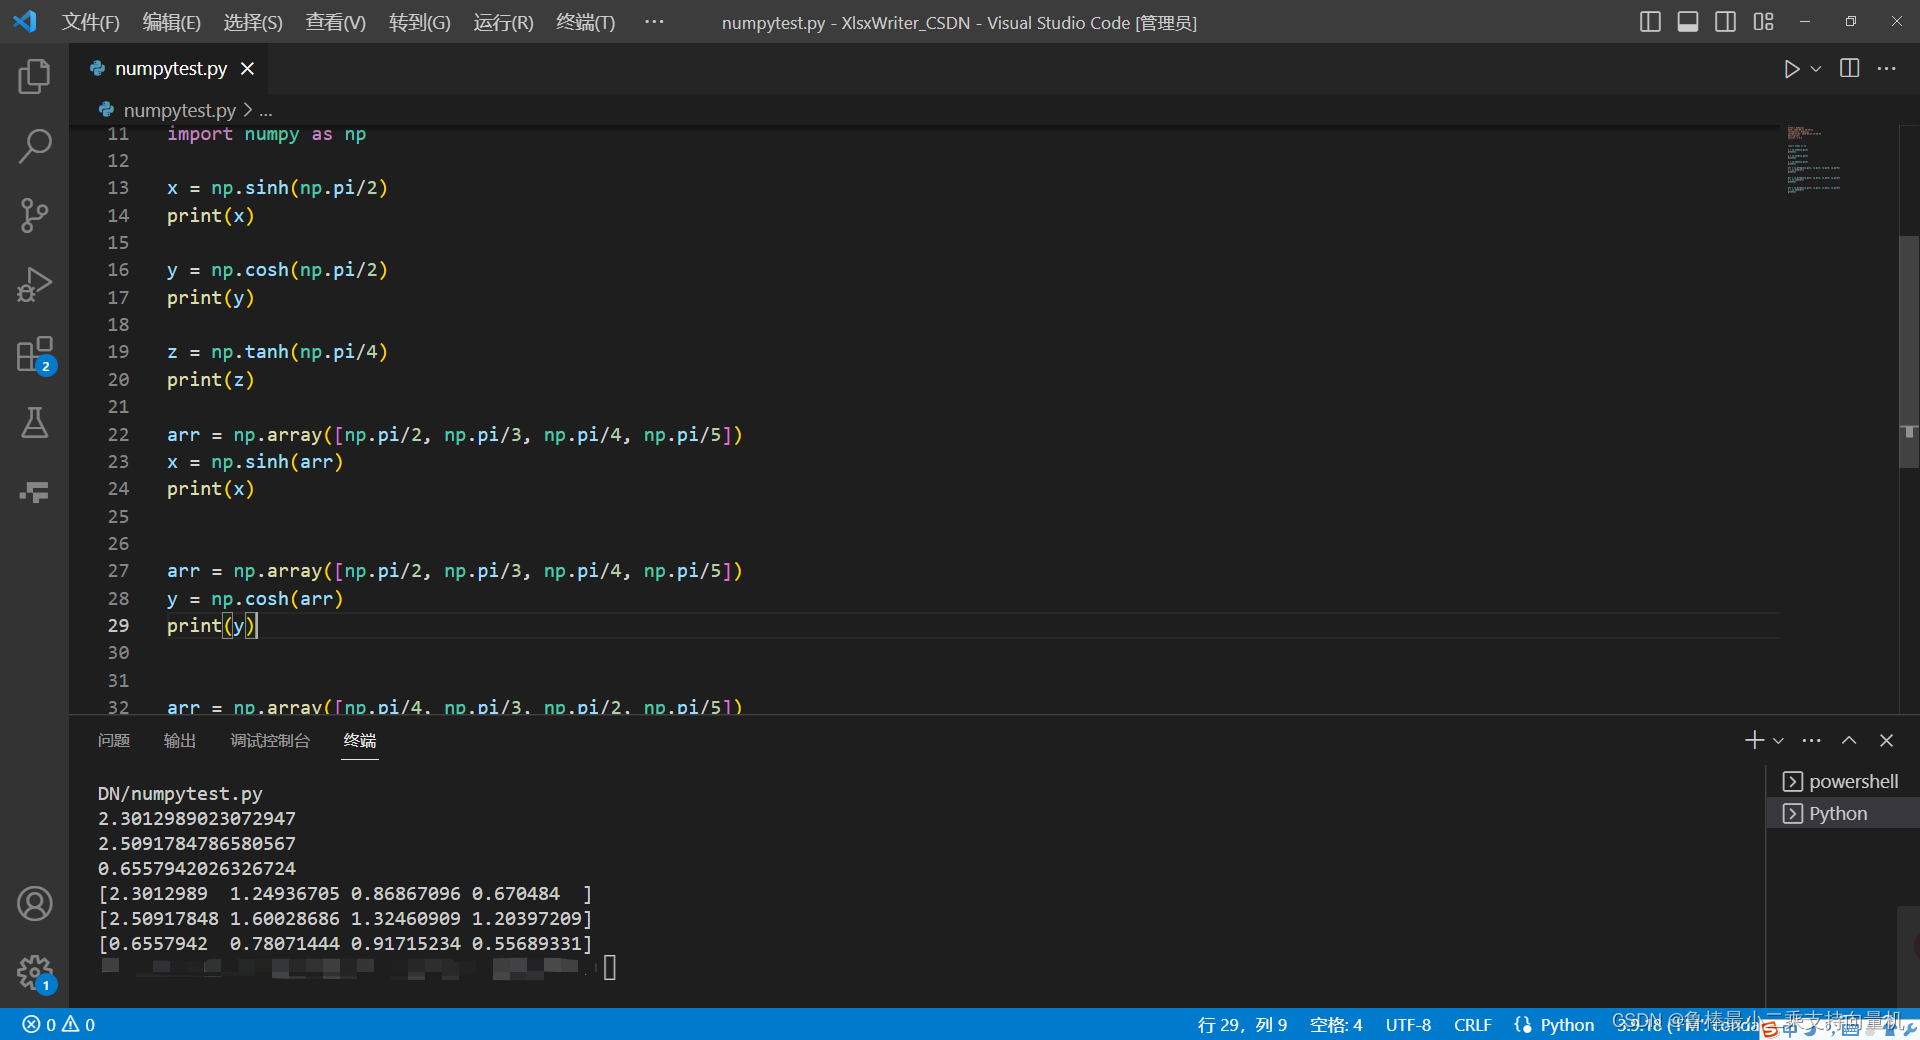Click 'y = np.cosh(arr)' on line 28
The image size is (1920, 1040).
tap(255, 599)
